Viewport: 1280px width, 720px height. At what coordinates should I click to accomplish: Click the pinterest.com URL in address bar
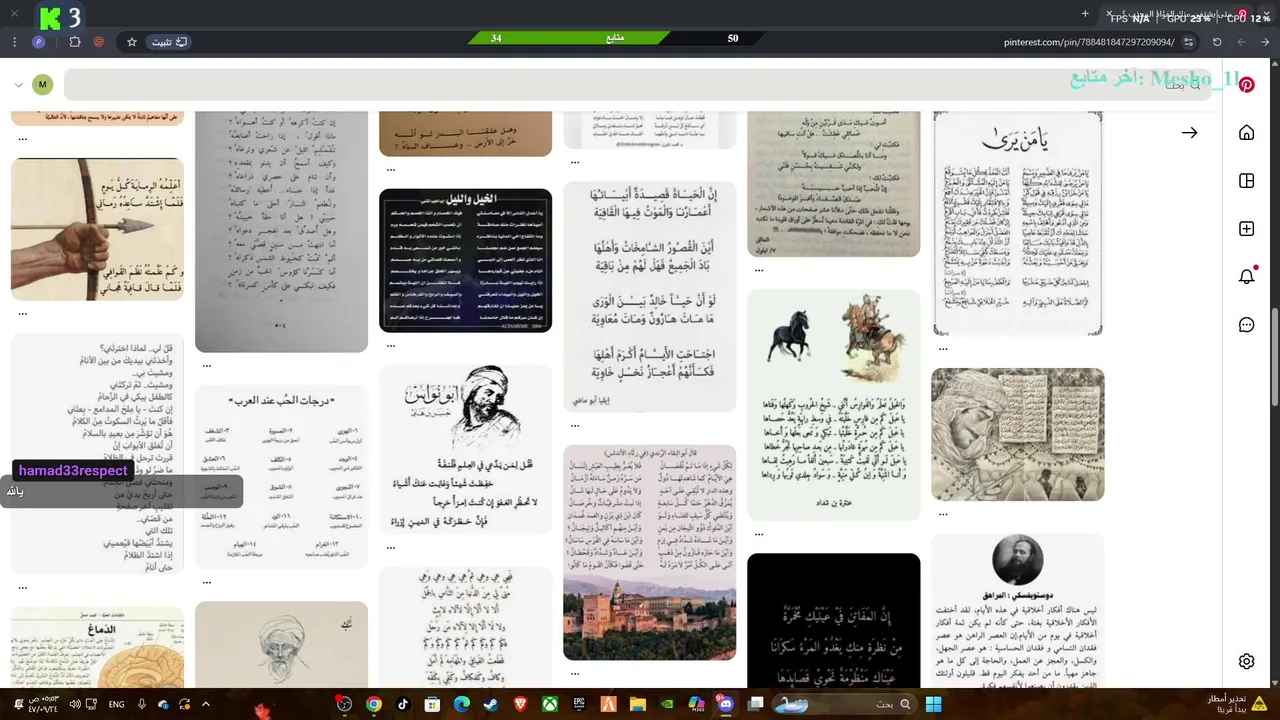click(1089, 42)
